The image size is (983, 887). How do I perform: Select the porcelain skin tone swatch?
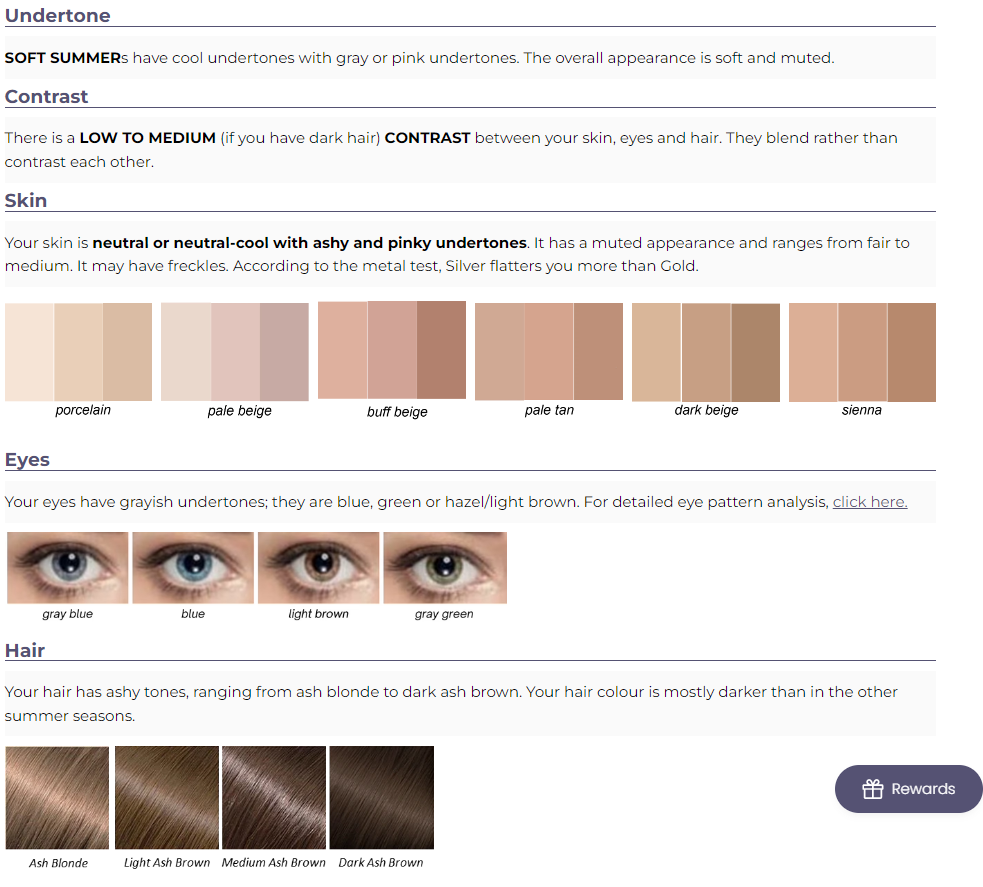[79, 352]
